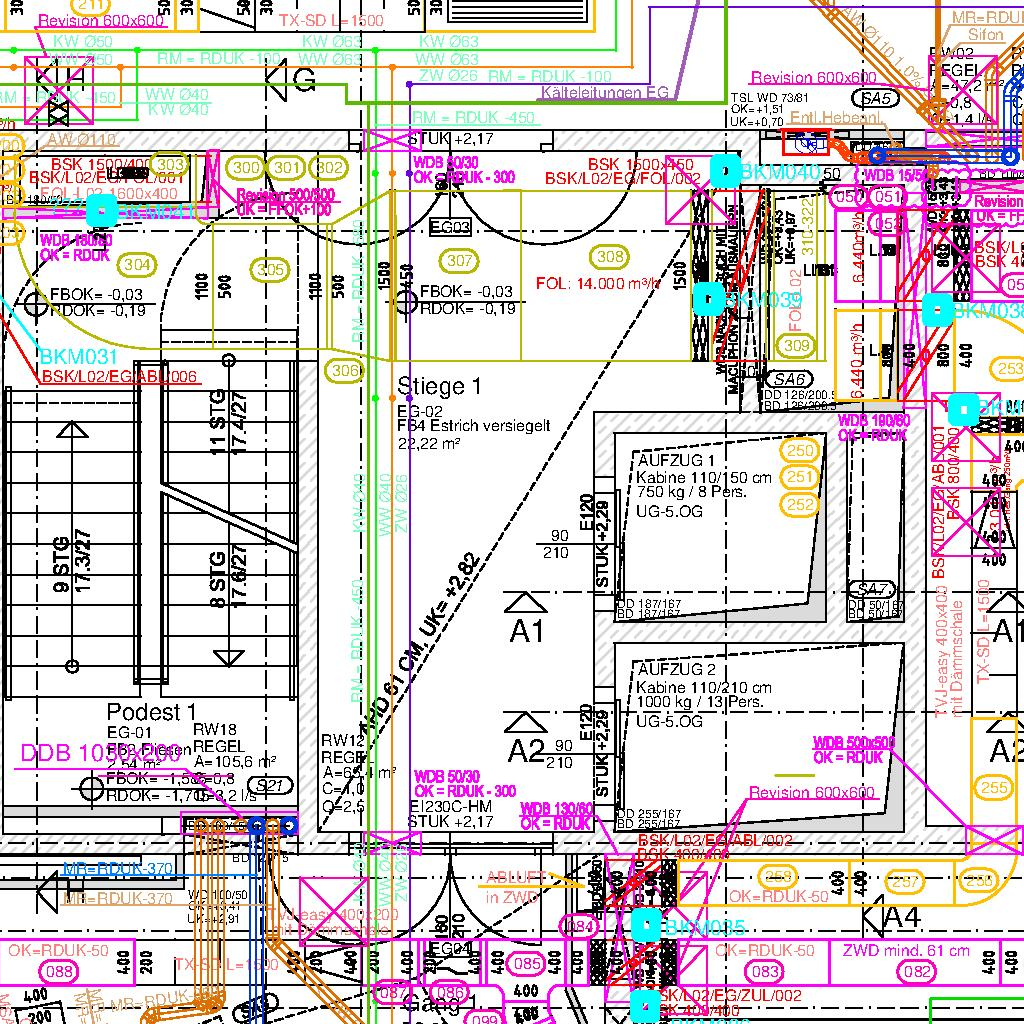The height and width of the screenshot is (1024, 1024).
Task: Click the boxed 'EG03' door label
Action: [449, 227]
